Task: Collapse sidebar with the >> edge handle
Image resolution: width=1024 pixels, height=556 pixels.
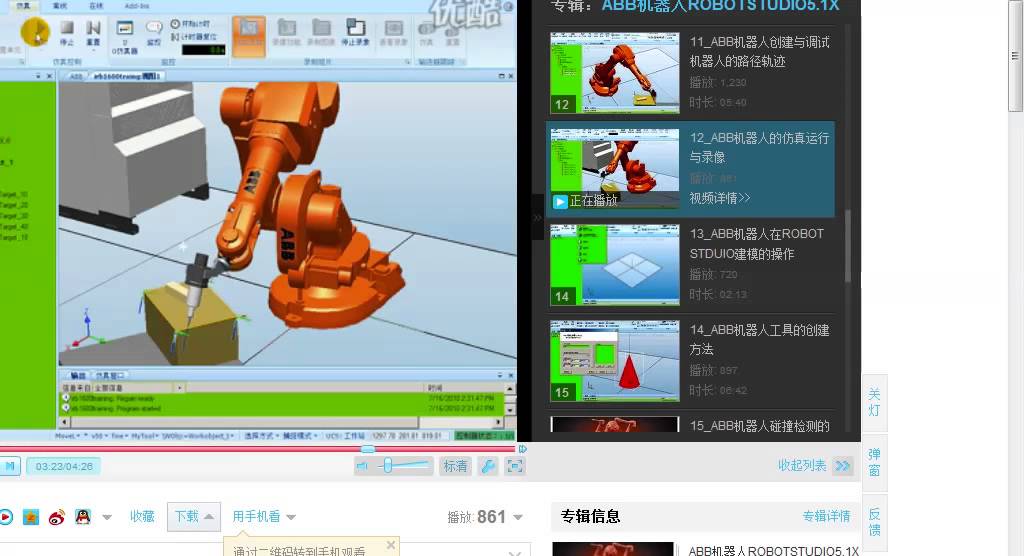Action: click(x=537, y=218)
